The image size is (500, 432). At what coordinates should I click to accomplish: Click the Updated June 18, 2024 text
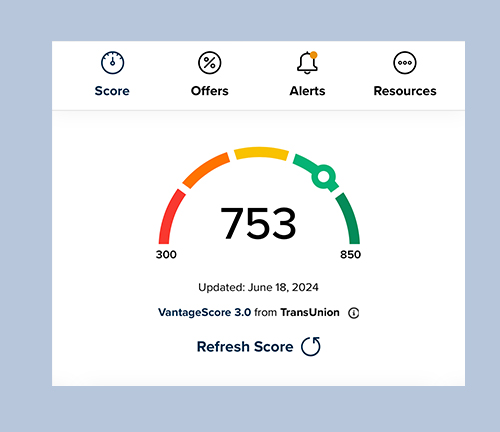point(258,287)
